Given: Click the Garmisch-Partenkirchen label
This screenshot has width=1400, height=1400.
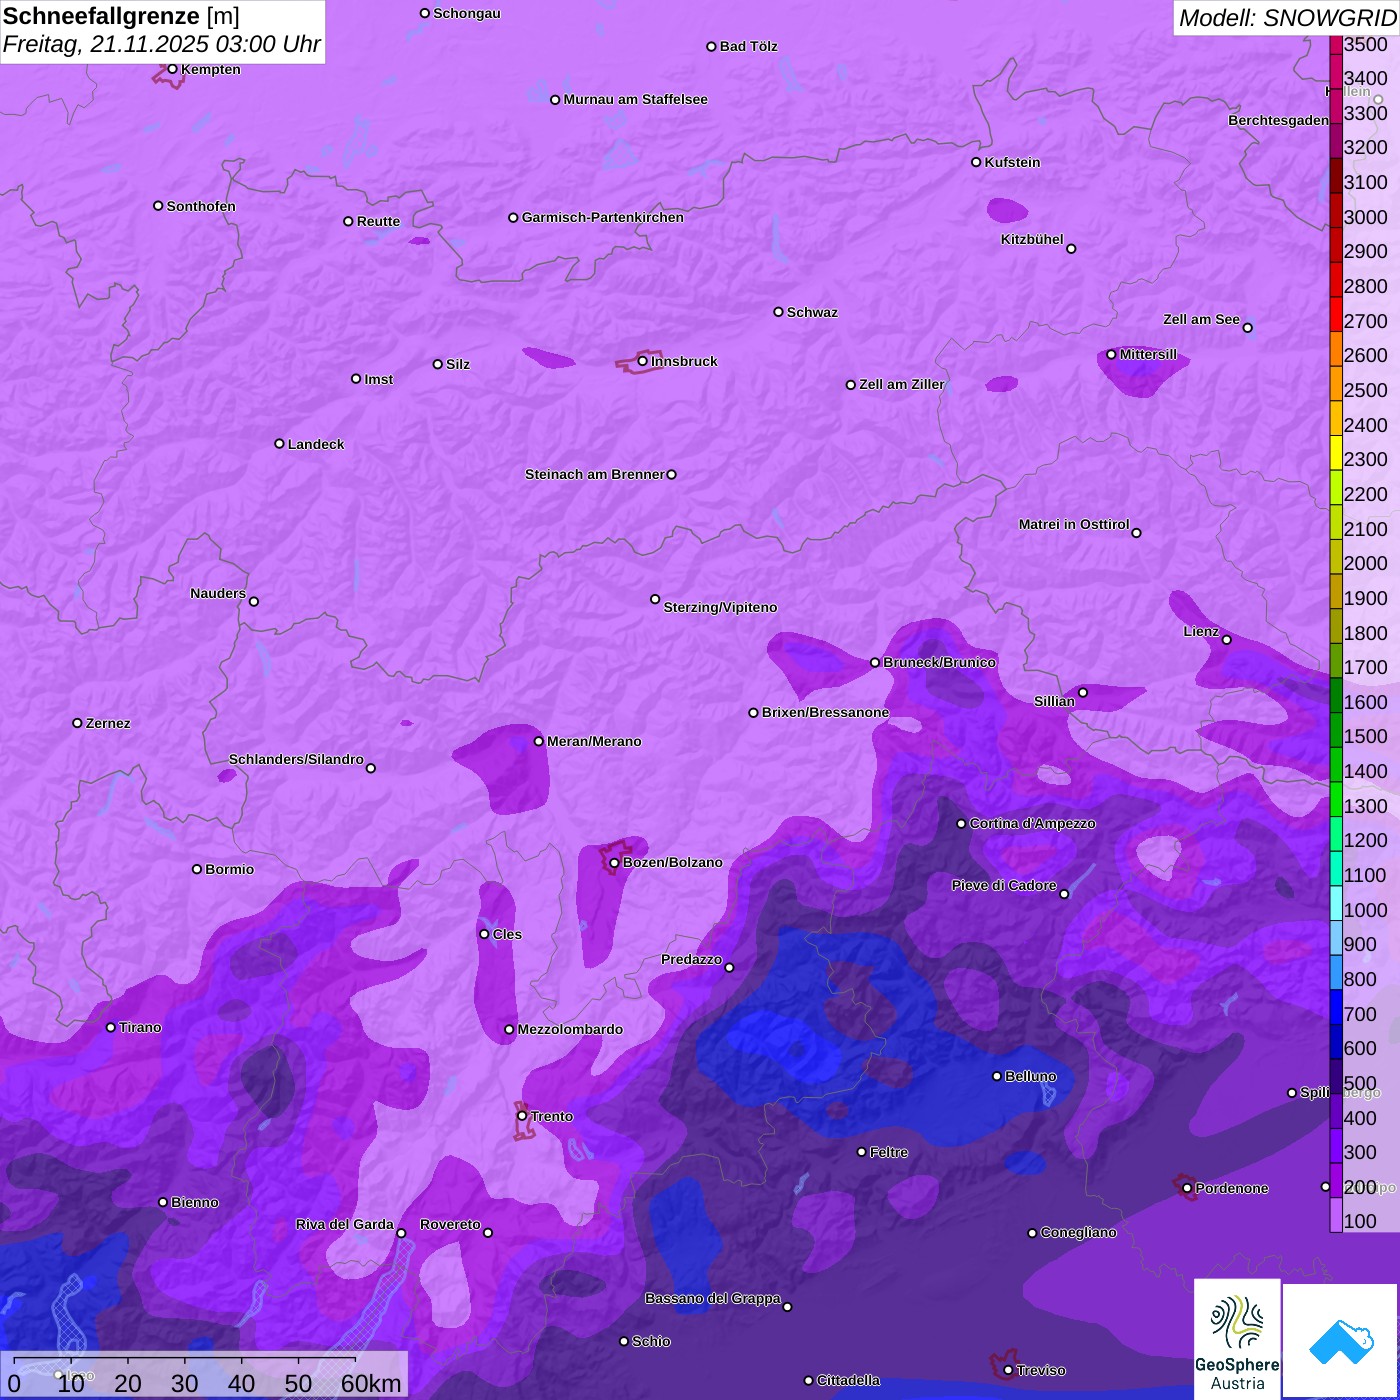Looking at the screenshot, I should click(x=603, y=217).
